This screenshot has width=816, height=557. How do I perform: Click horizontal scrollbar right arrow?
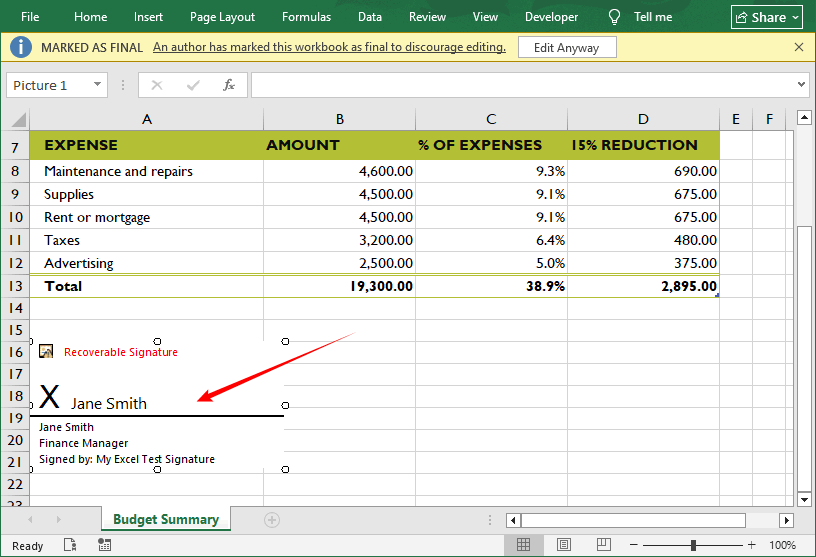786,520
